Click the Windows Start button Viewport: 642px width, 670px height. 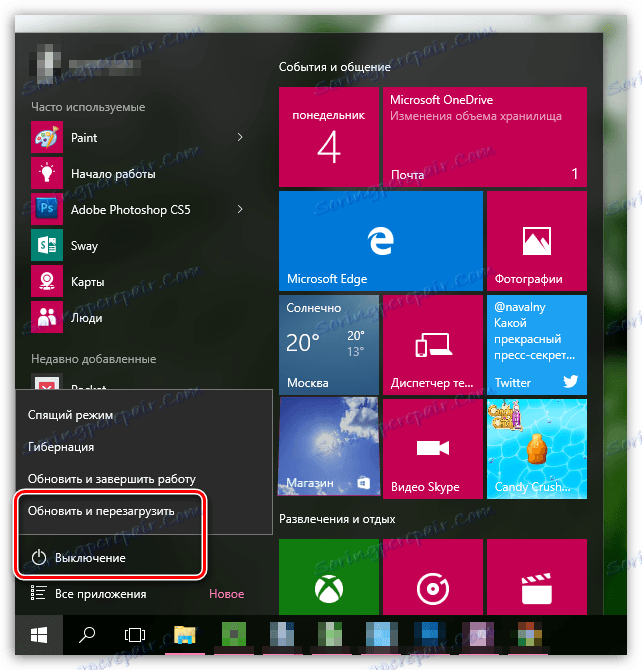coord(39,635)
